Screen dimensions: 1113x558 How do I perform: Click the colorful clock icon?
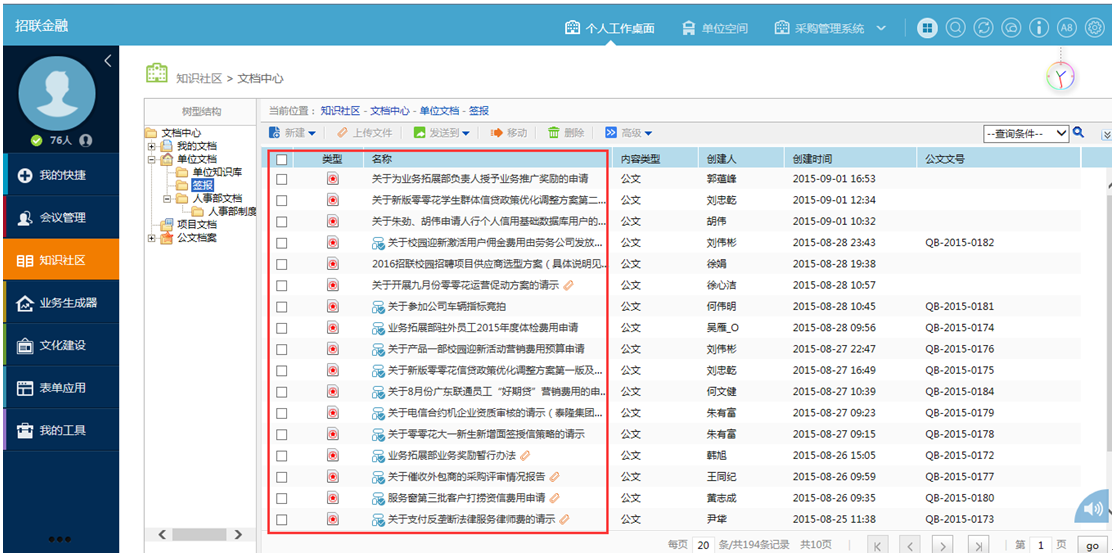[x=1061, y=77]
